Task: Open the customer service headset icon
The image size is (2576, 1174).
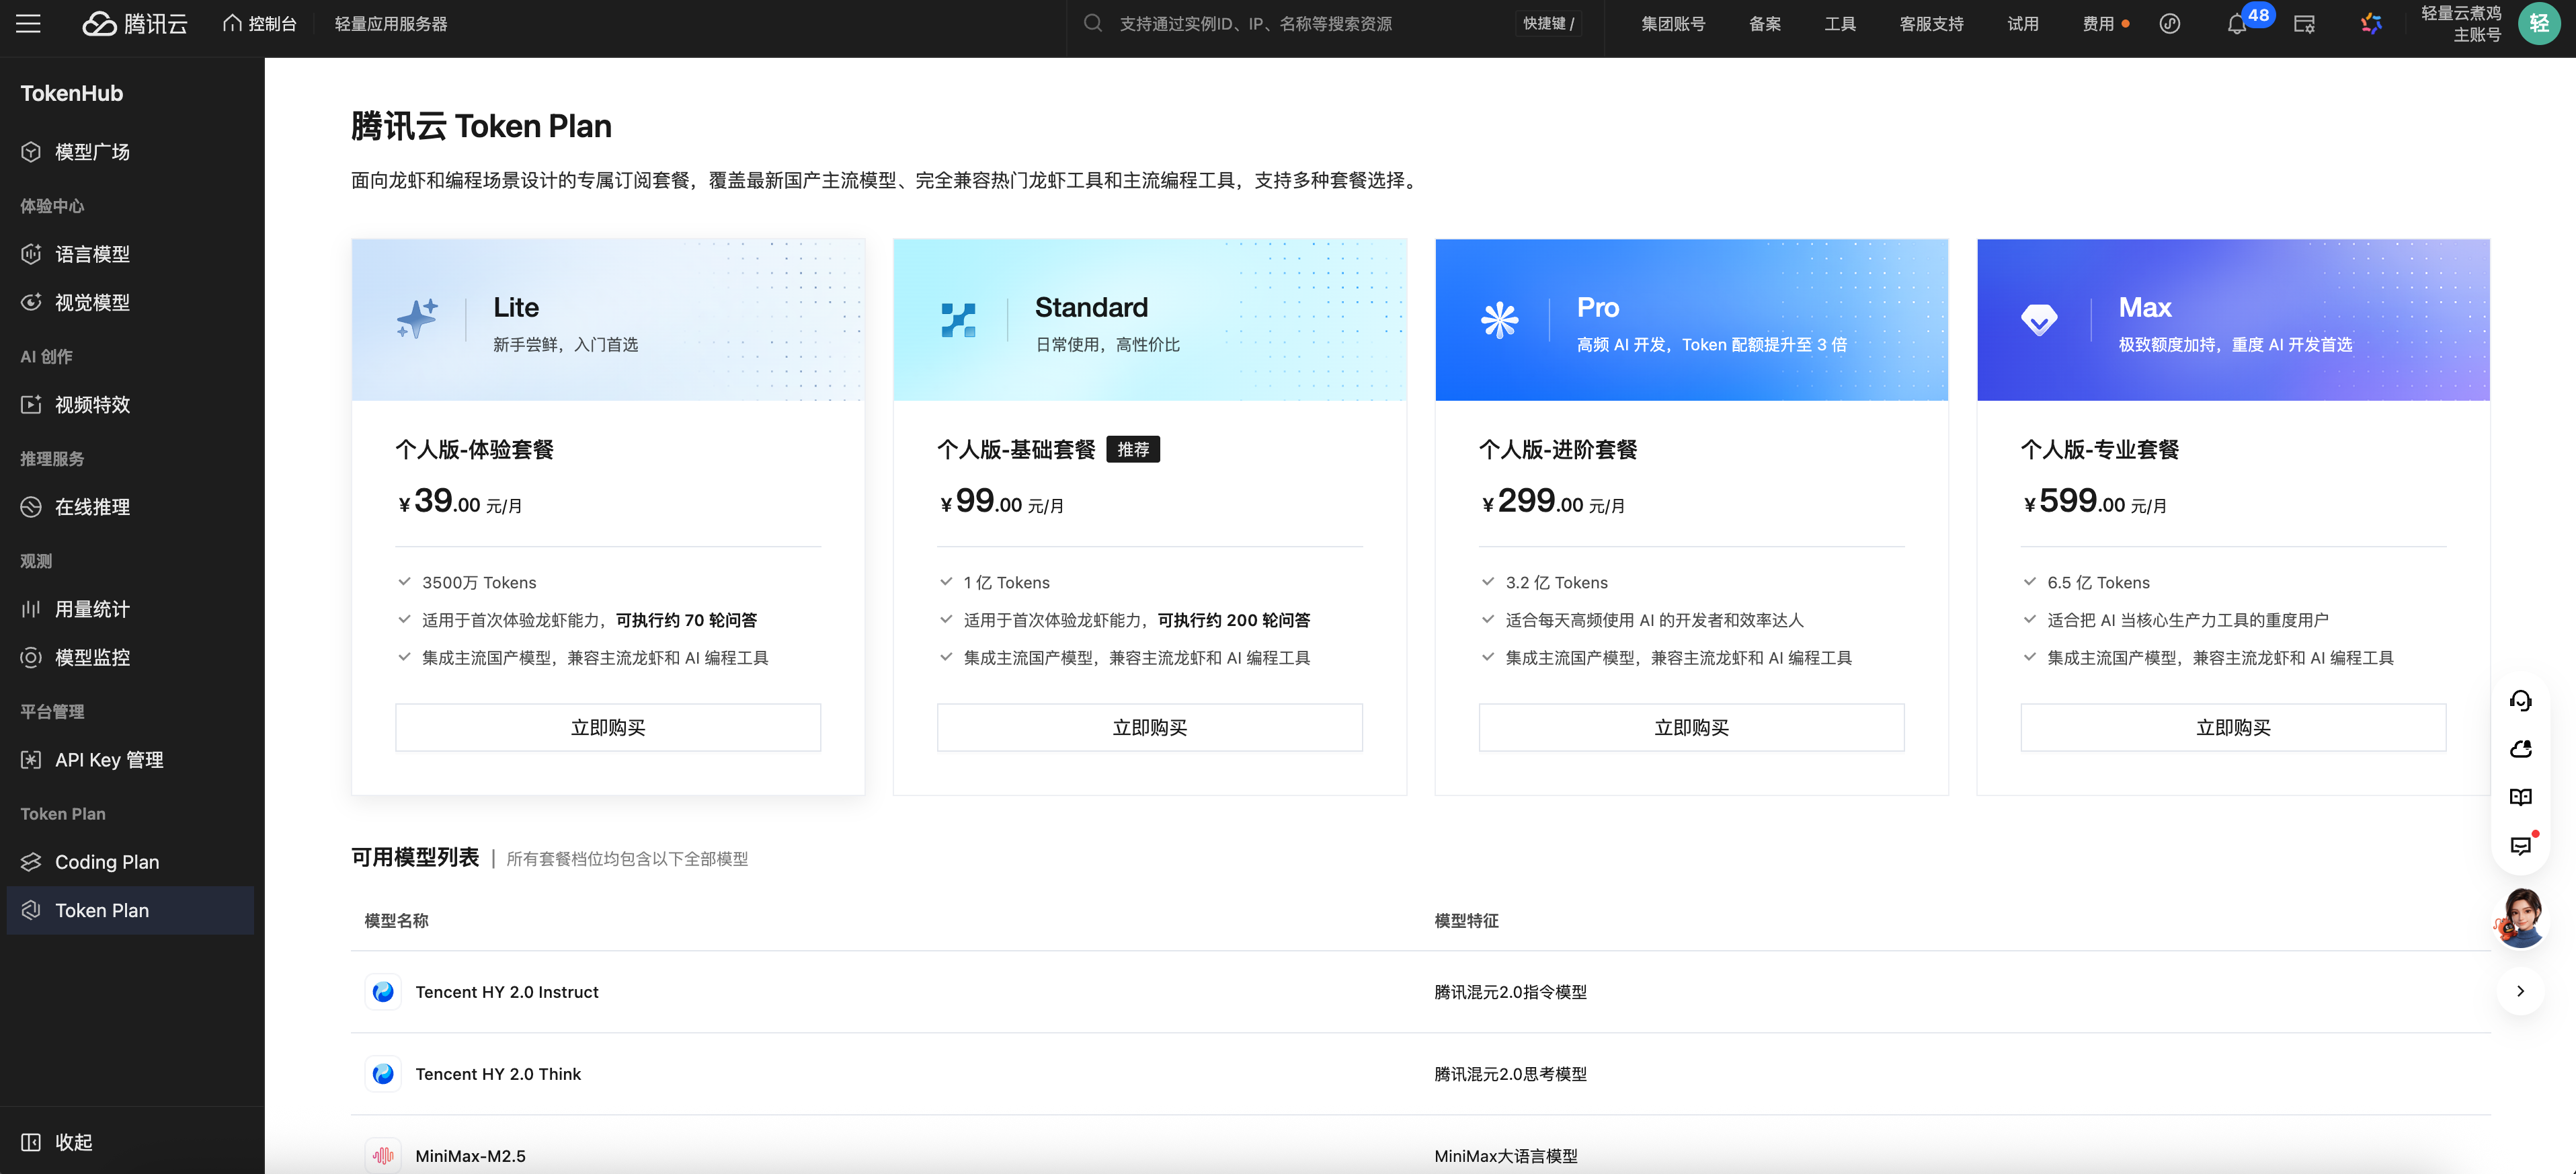Action: click(2520, 700)
